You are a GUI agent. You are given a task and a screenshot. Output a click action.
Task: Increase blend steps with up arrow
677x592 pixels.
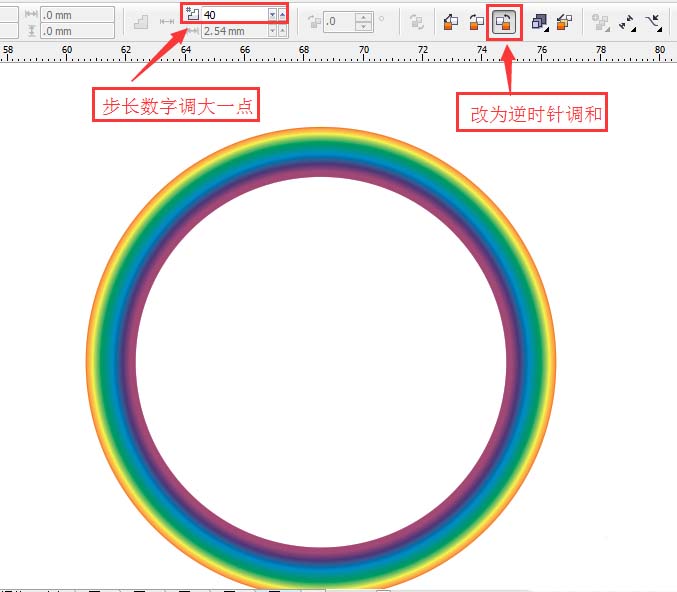(282, 15)
